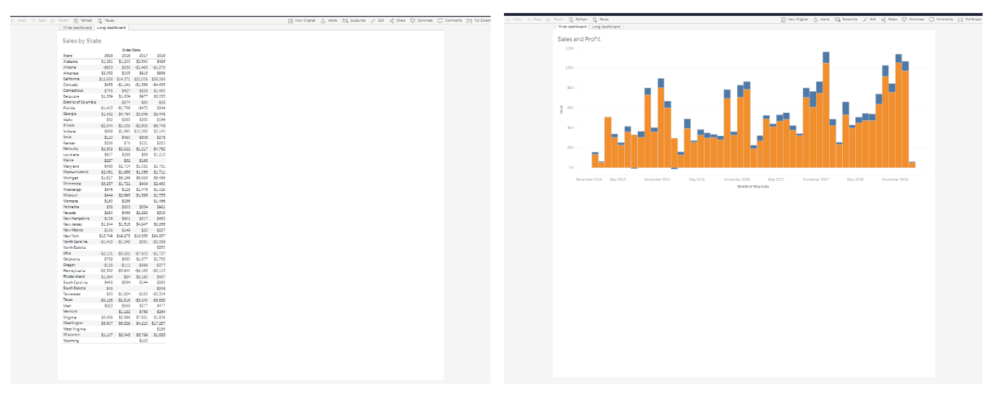This screenshot has height=400, width=1000.
Task: Click Undo in the right window toolbar
Action: coord(513,20)
